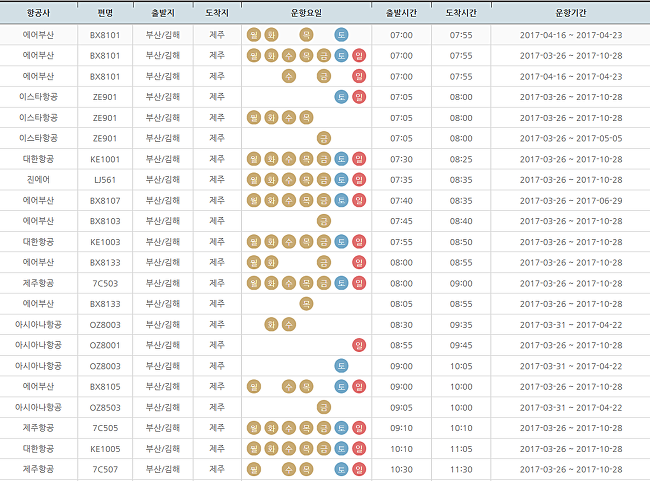The width and height of the screenshot is (650, 481).
Task: Select the blue 토 icon in LJ561 row
Action: (341, 180)
